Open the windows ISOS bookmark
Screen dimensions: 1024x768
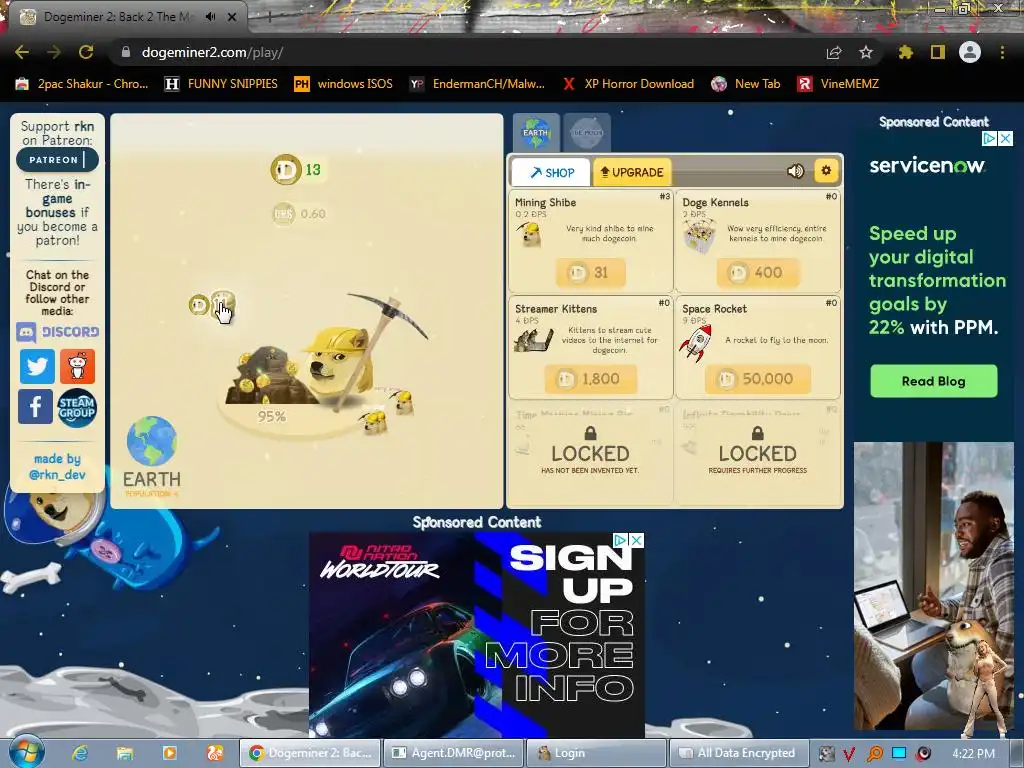click(344, 84)
